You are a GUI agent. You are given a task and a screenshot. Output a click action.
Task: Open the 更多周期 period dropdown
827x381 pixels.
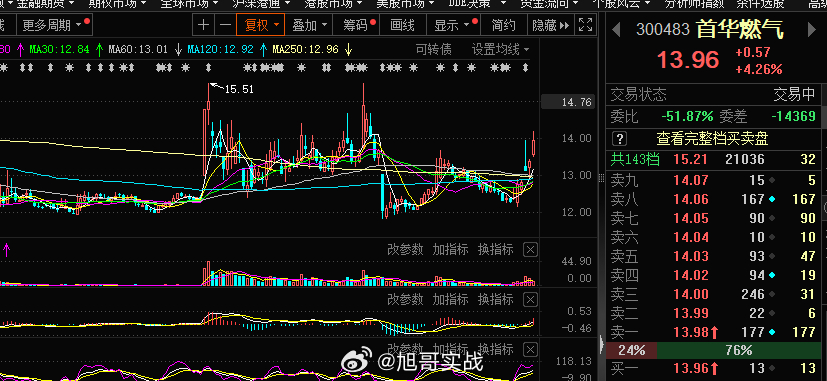(55, 25)
